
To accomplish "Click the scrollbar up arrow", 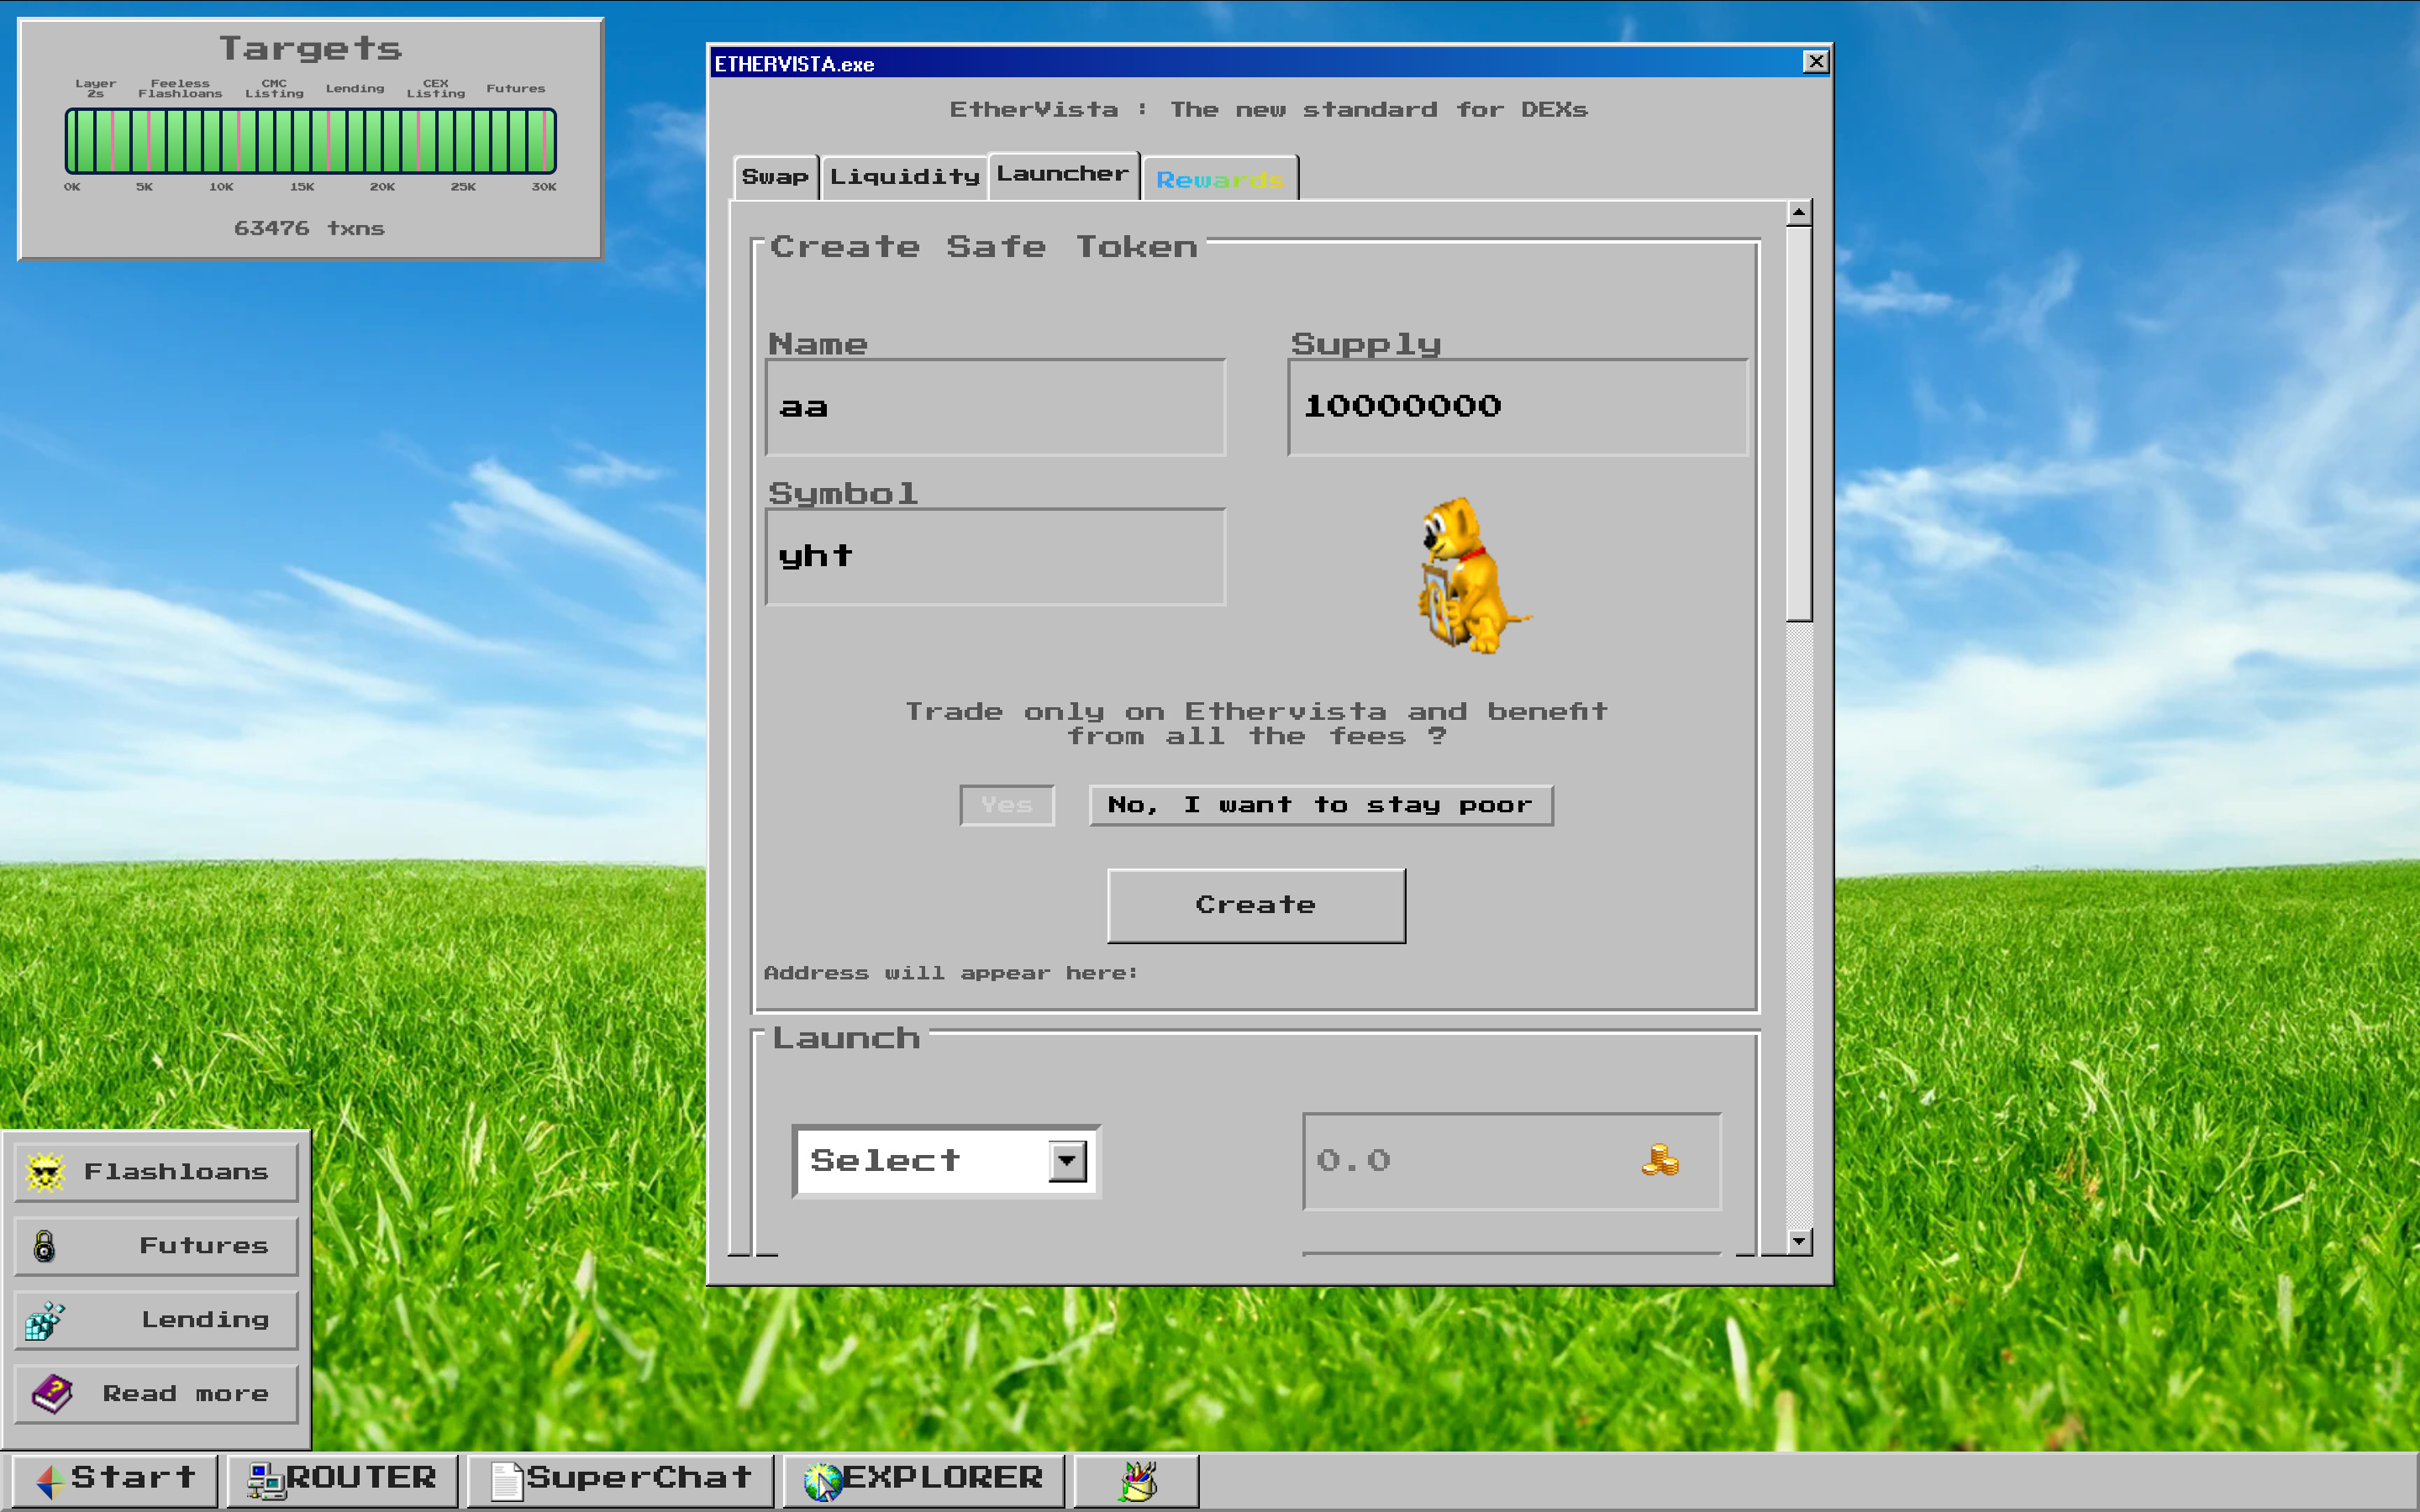I will [1799, 212].
